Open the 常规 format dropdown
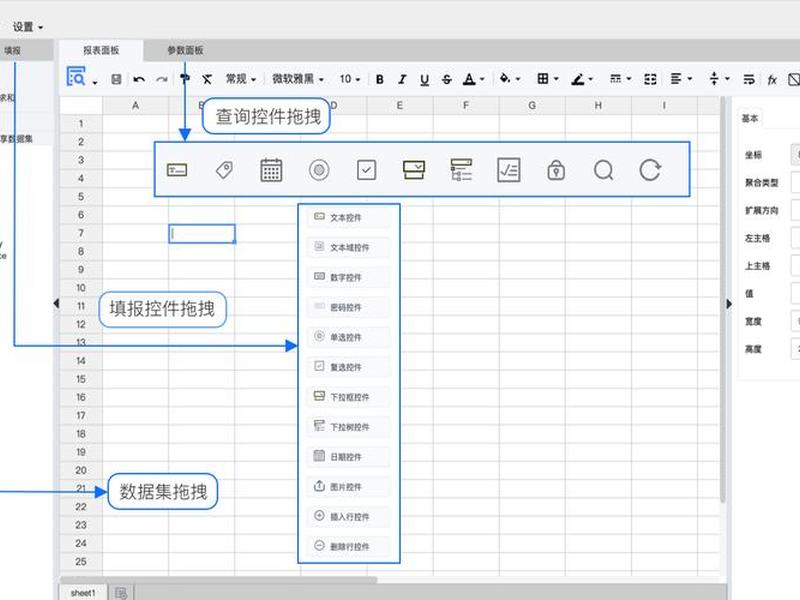This screenshot has height=600, width=800. pyautogui.click(x=241, y=79)
